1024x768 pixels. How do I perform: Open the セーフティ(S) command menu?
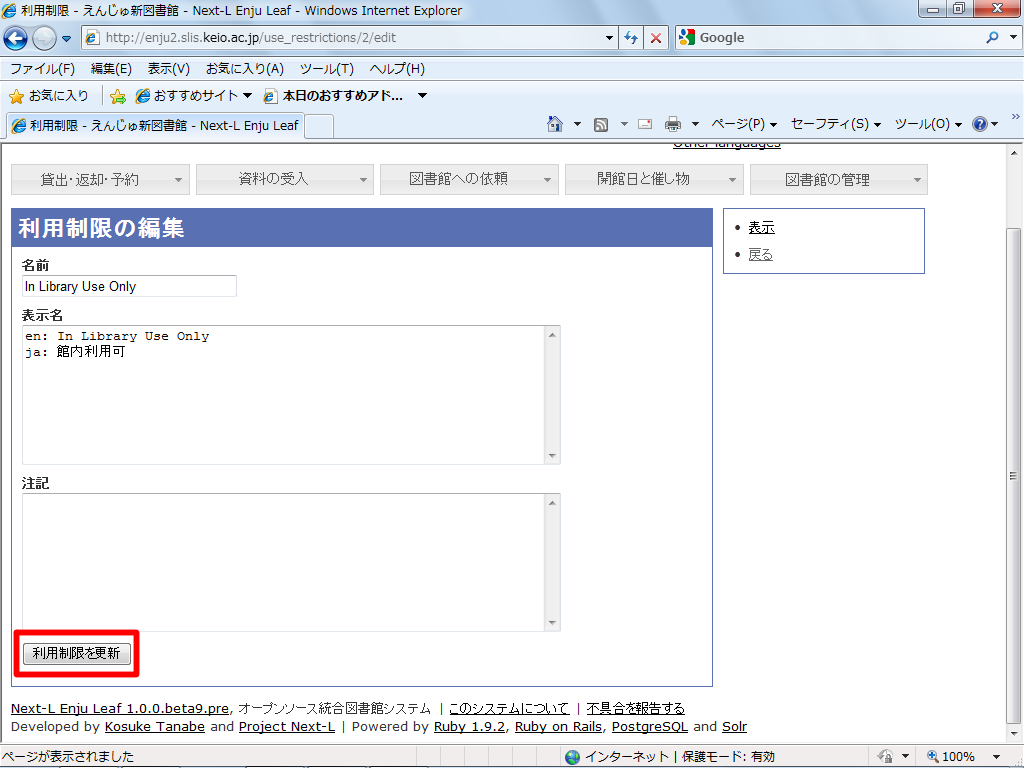(x=836, y=124)
